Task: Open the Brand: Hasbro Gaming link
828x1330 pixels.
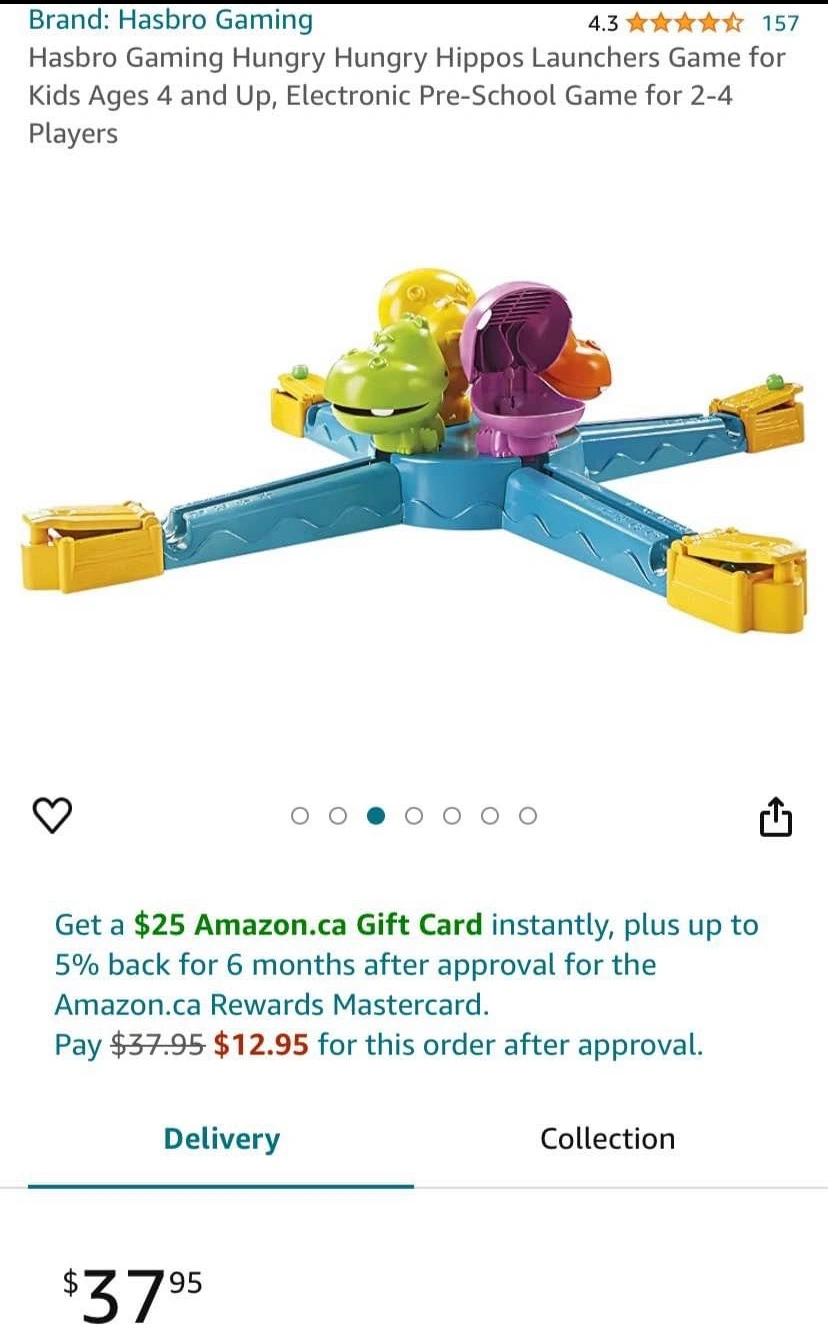Action: pyautogui.click(x=170, y=20)
